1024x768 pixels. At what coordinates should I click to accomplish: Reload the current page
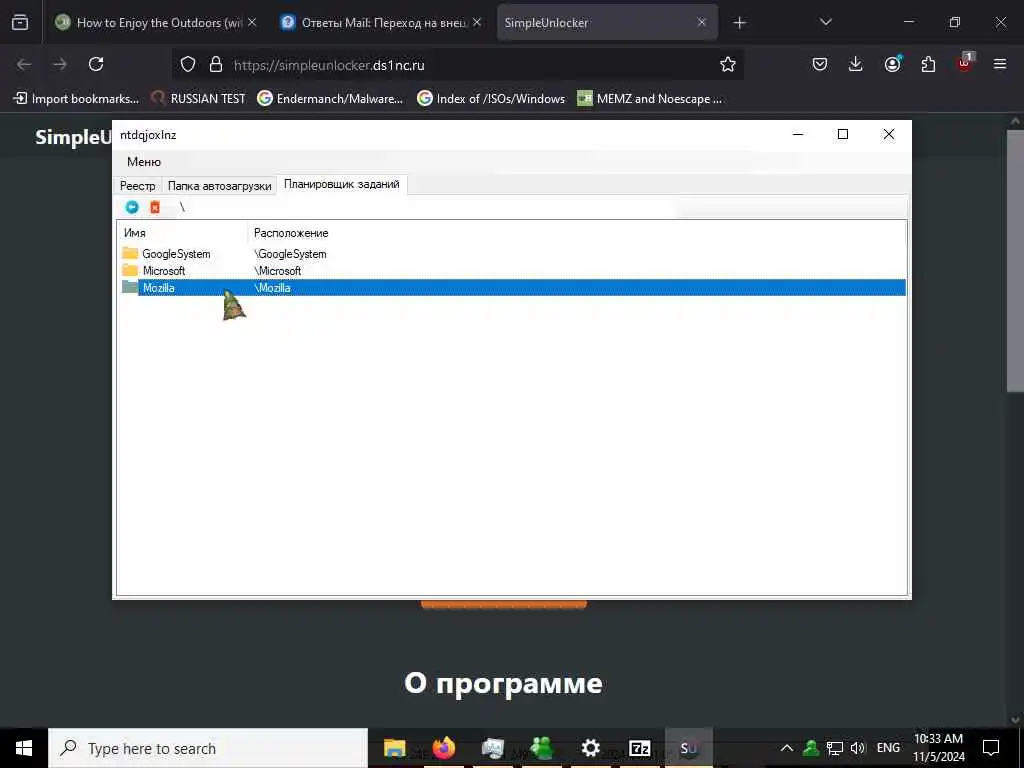[x=96, y=64]
